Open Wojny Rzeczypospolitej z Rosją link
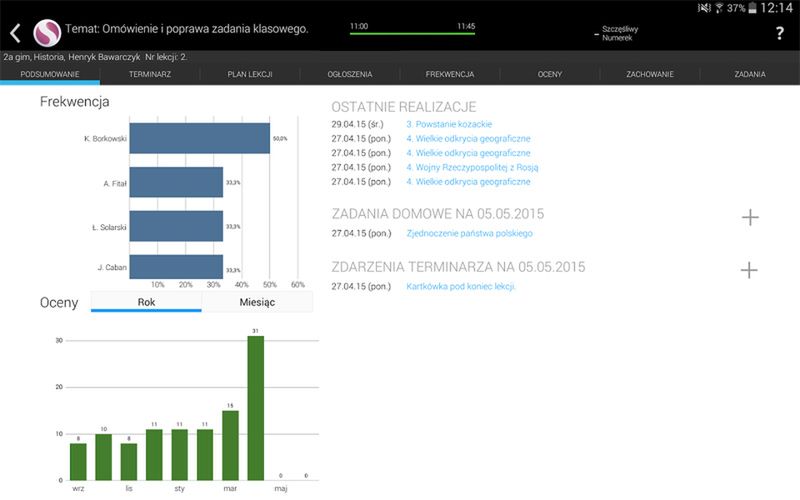The image size is (800, 500). [472, 167]
